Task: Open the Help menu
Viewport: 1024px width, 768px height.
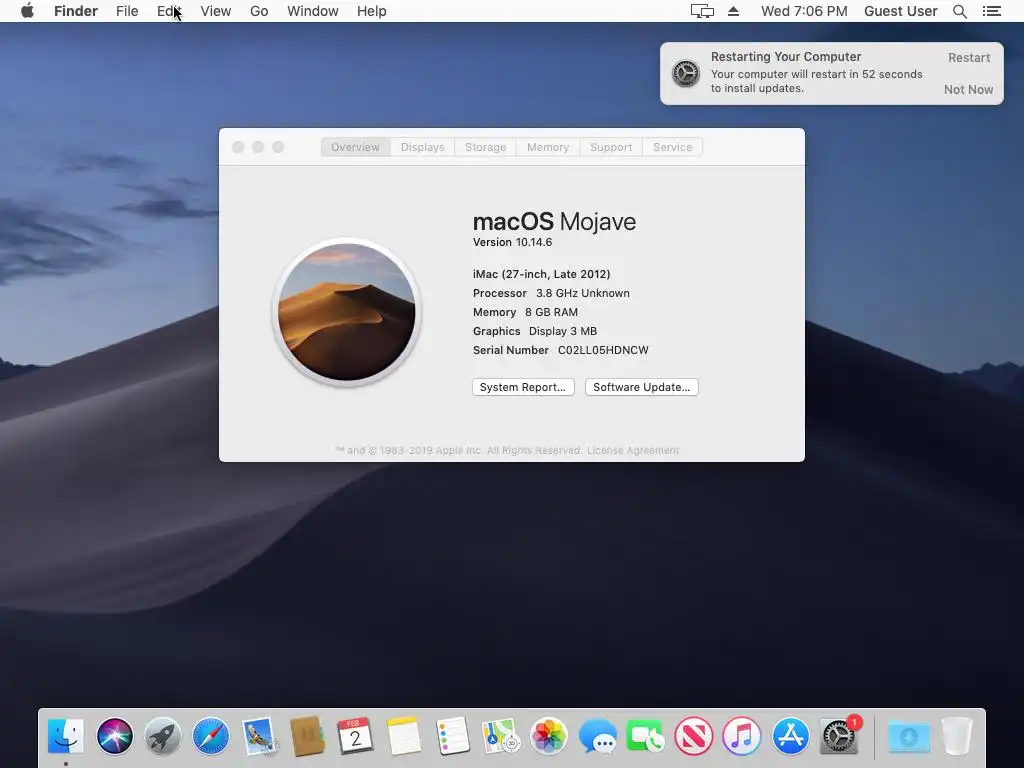Action: tap(372, 11)
